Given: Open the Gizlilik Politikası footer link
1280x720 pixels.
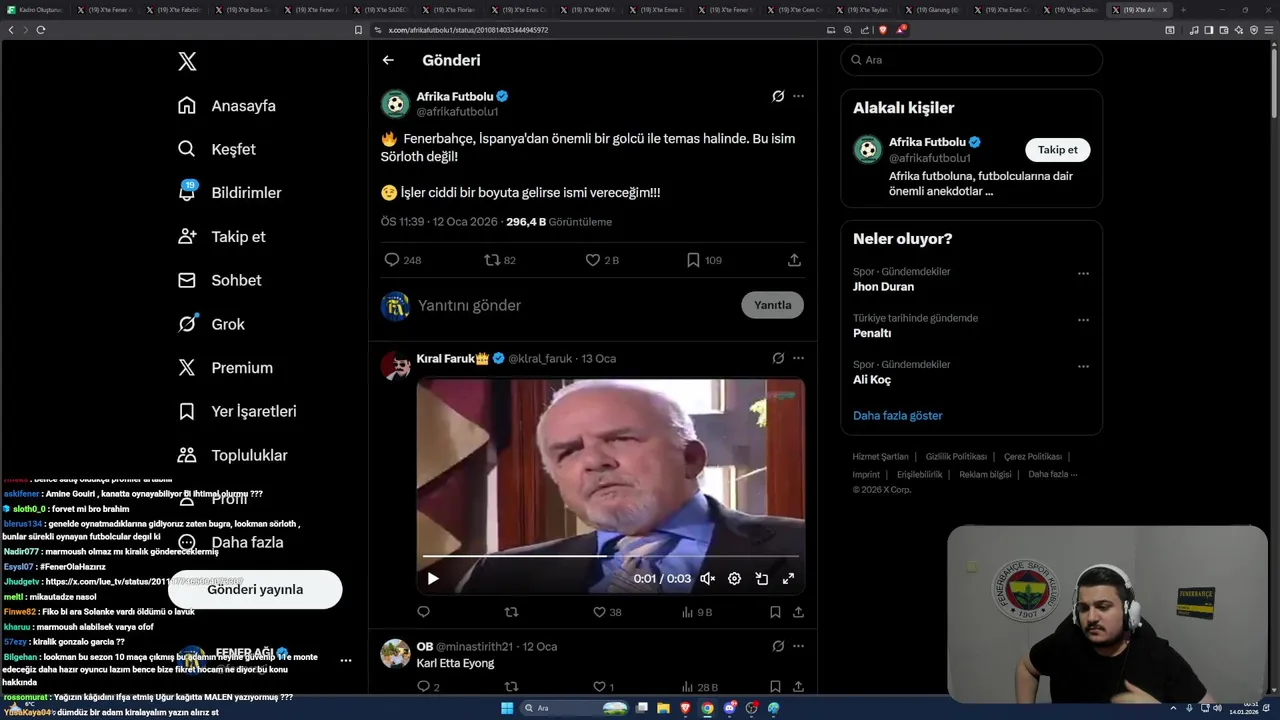Looking at the screenshot, I should [956, 456].
